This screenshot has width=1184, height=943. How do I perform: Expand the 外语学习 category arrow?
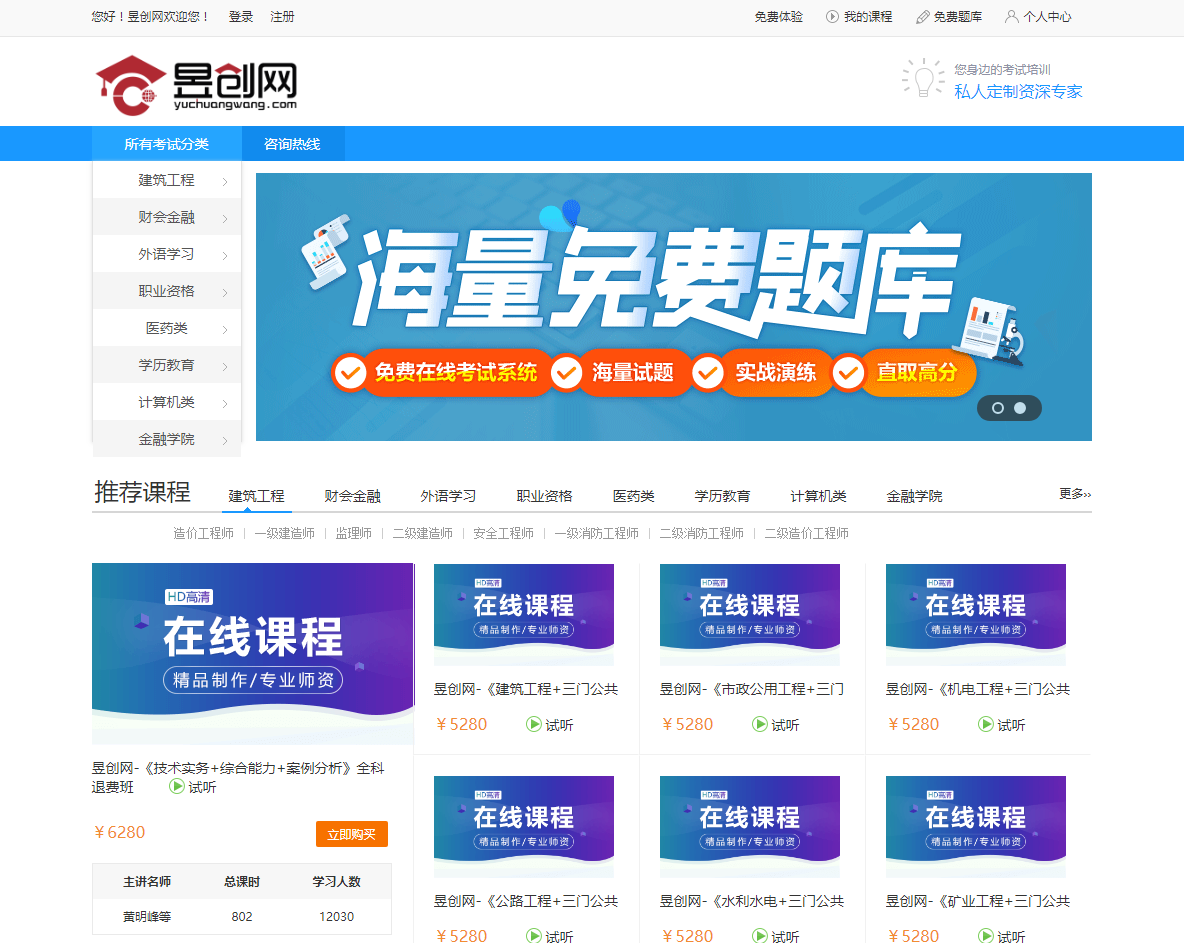(x=225, y=255)
